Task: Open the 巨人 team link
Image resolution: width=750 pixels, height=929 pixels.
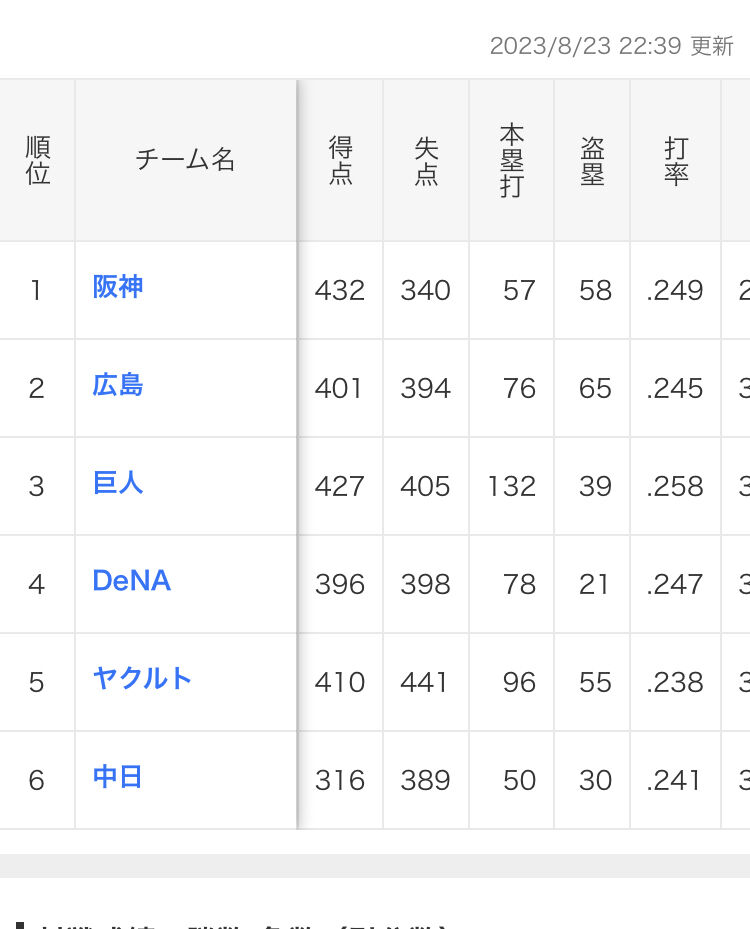Action: click(x=117, y=483)
